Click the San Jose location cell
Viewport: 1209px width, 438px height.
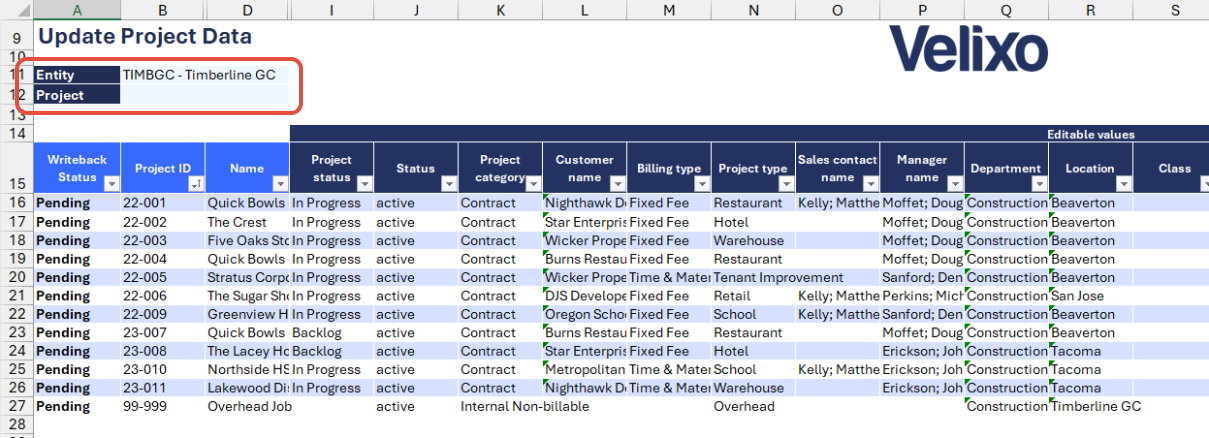click(1090, 296)
